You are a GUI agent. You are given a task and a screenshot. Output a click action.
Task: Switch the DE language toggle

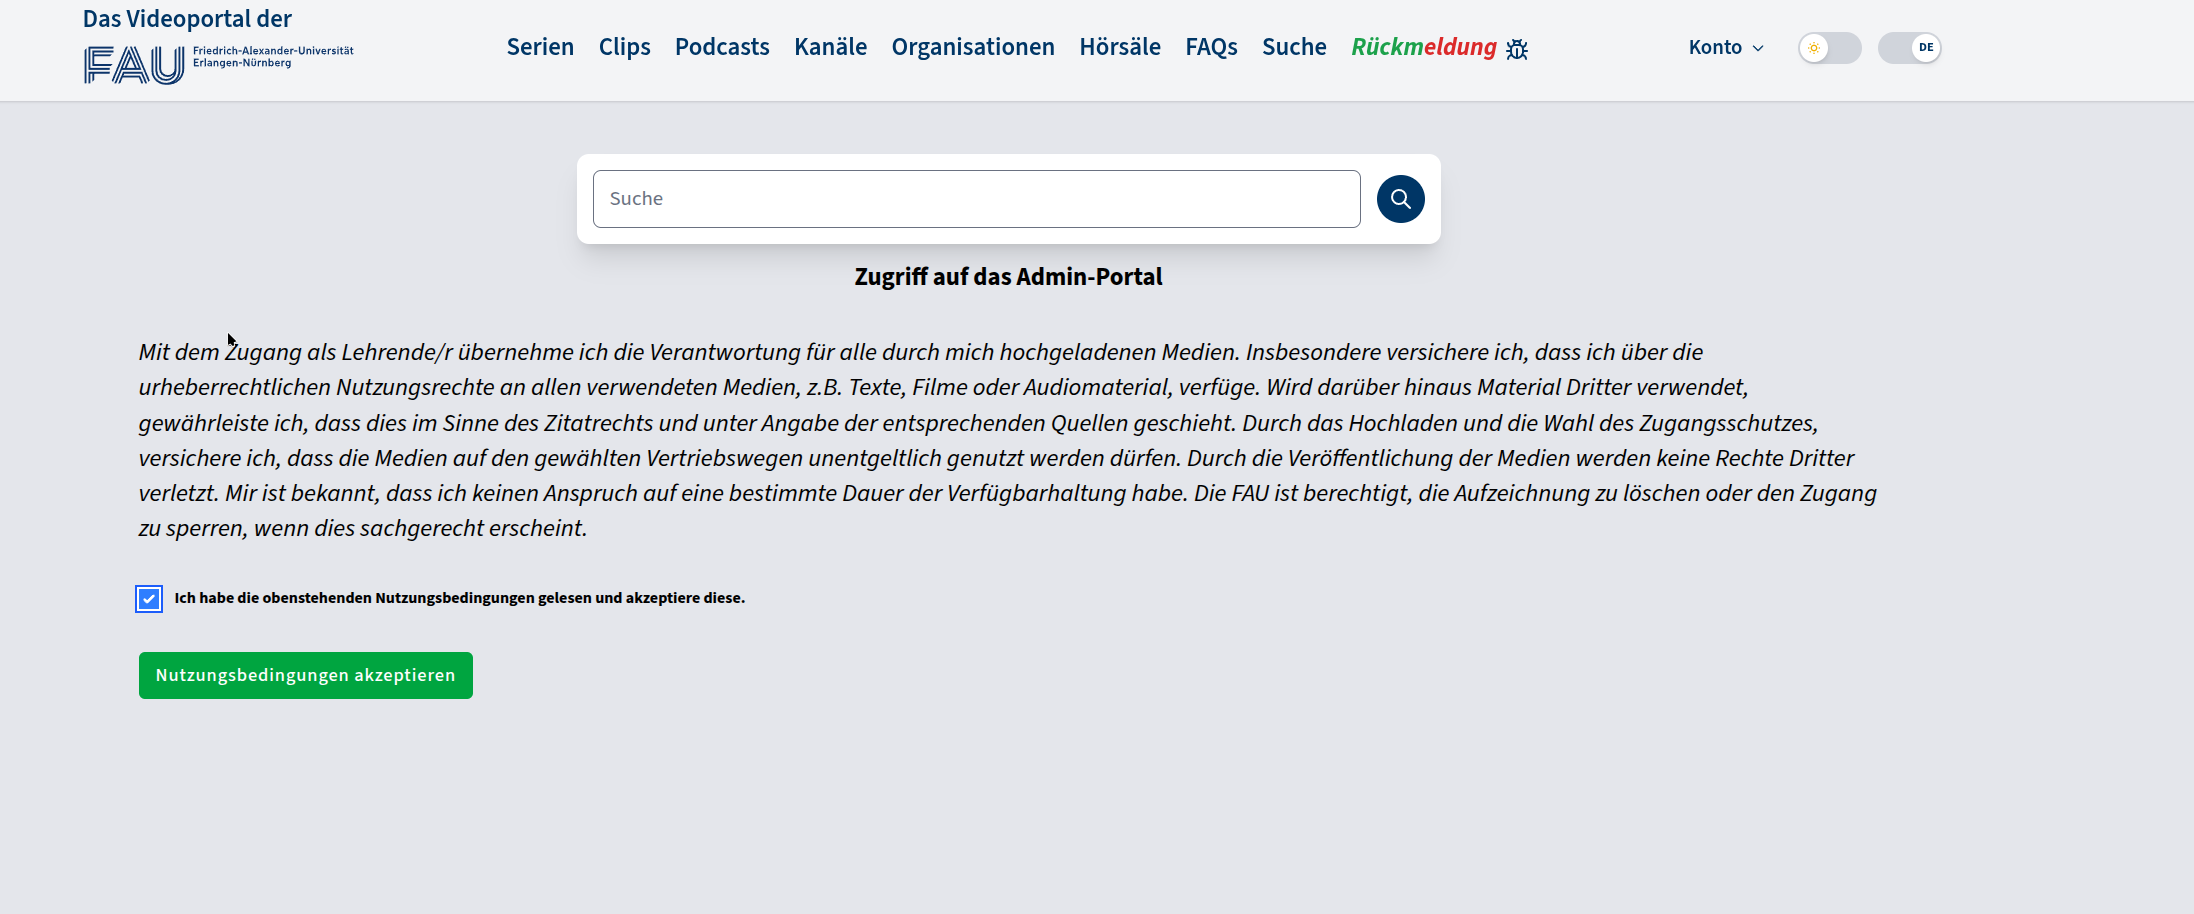click(1909, 48)
